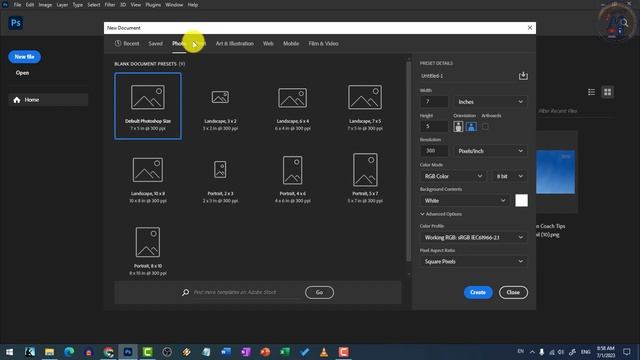Click the Go button for Adobe Stock search

tap(319, 292)
